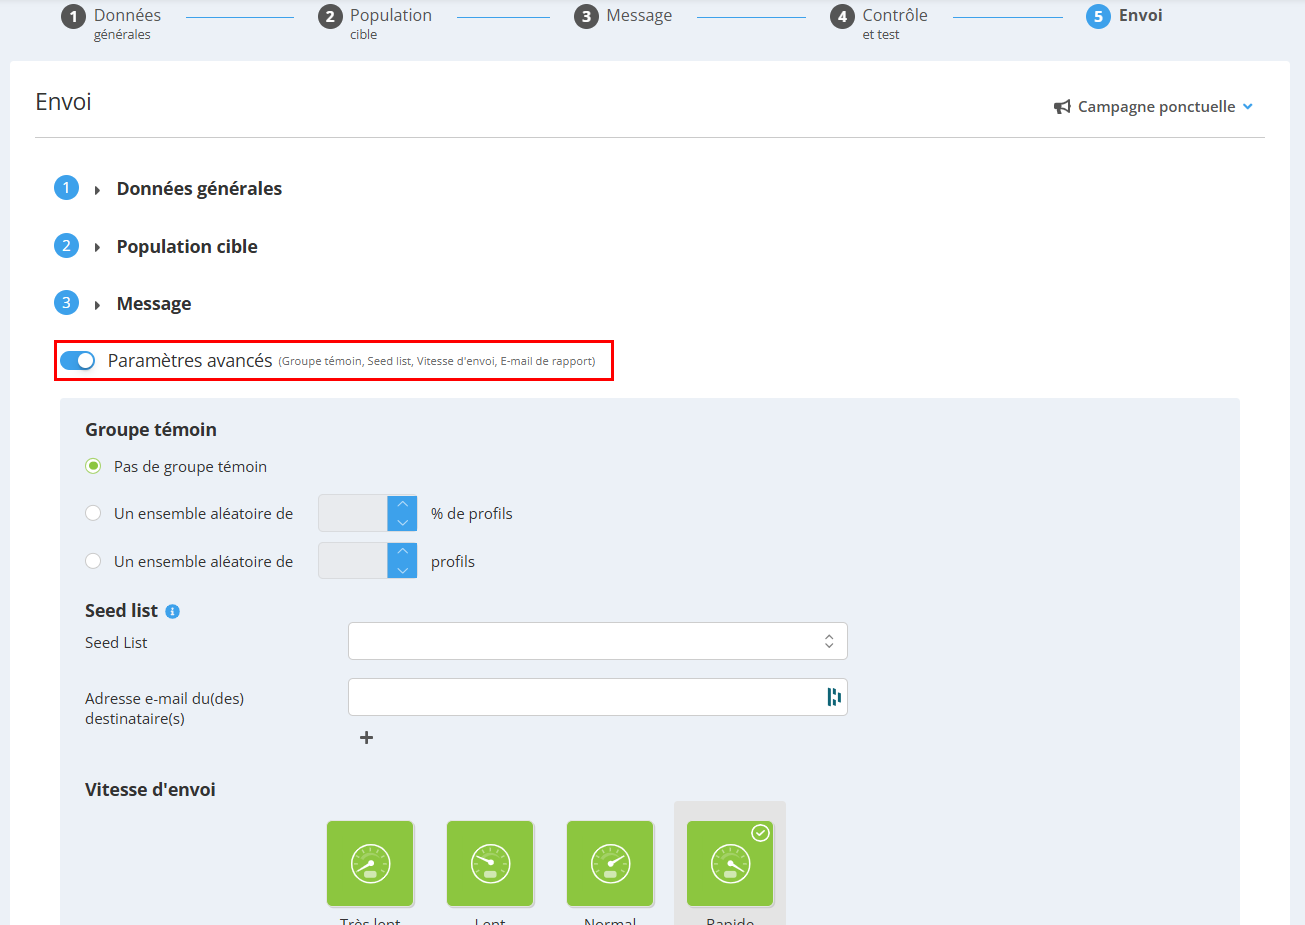The height and width of the screenshot is (925, 1305).
Task: Go to step 4 Contrôle et test
Action: tap(879, 23)
